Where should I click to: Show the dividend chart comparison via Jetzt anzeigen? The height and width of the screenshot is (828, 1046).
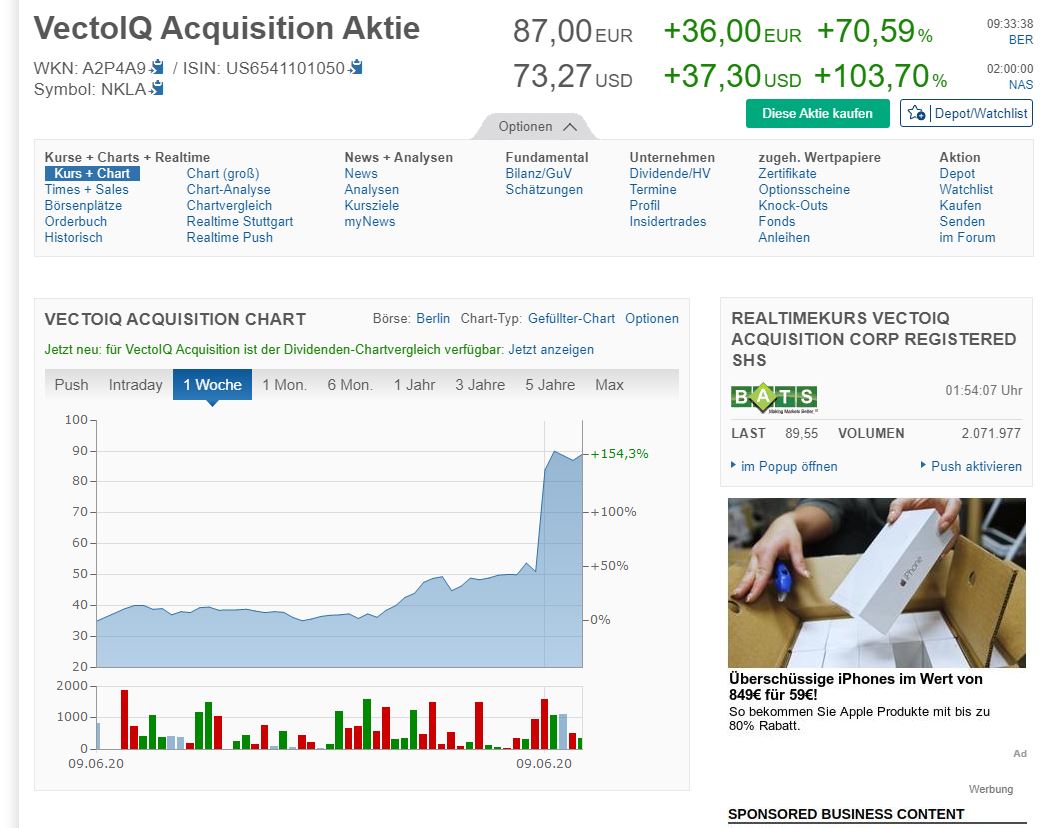click(550, 350)
